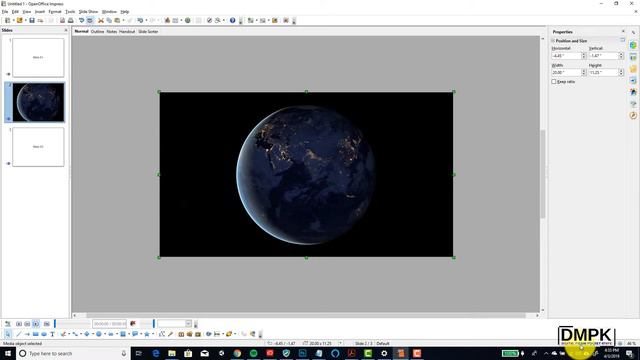640x360 pixels.
Task: Collapse the Position and Size section
Action: tap(553, 41)
